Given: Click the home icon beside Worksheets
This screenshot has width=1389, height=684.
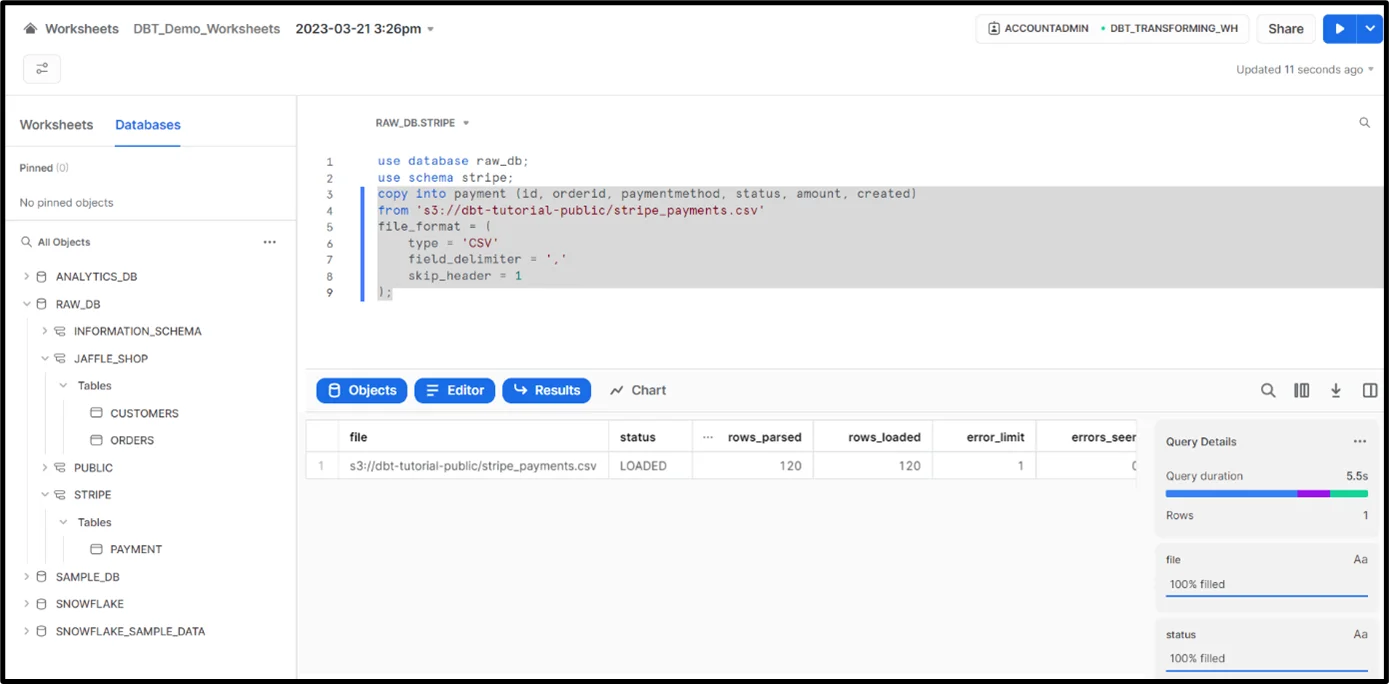Looking at the screenshot, I should click(30, 29).
